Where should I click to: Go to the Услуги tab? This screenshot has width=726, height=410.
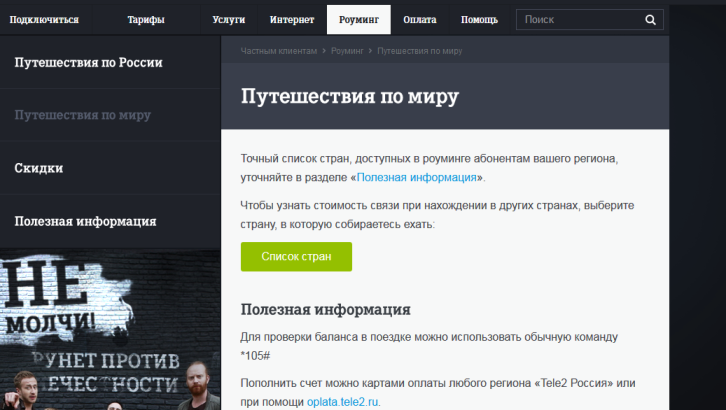[x=229, y=19]
